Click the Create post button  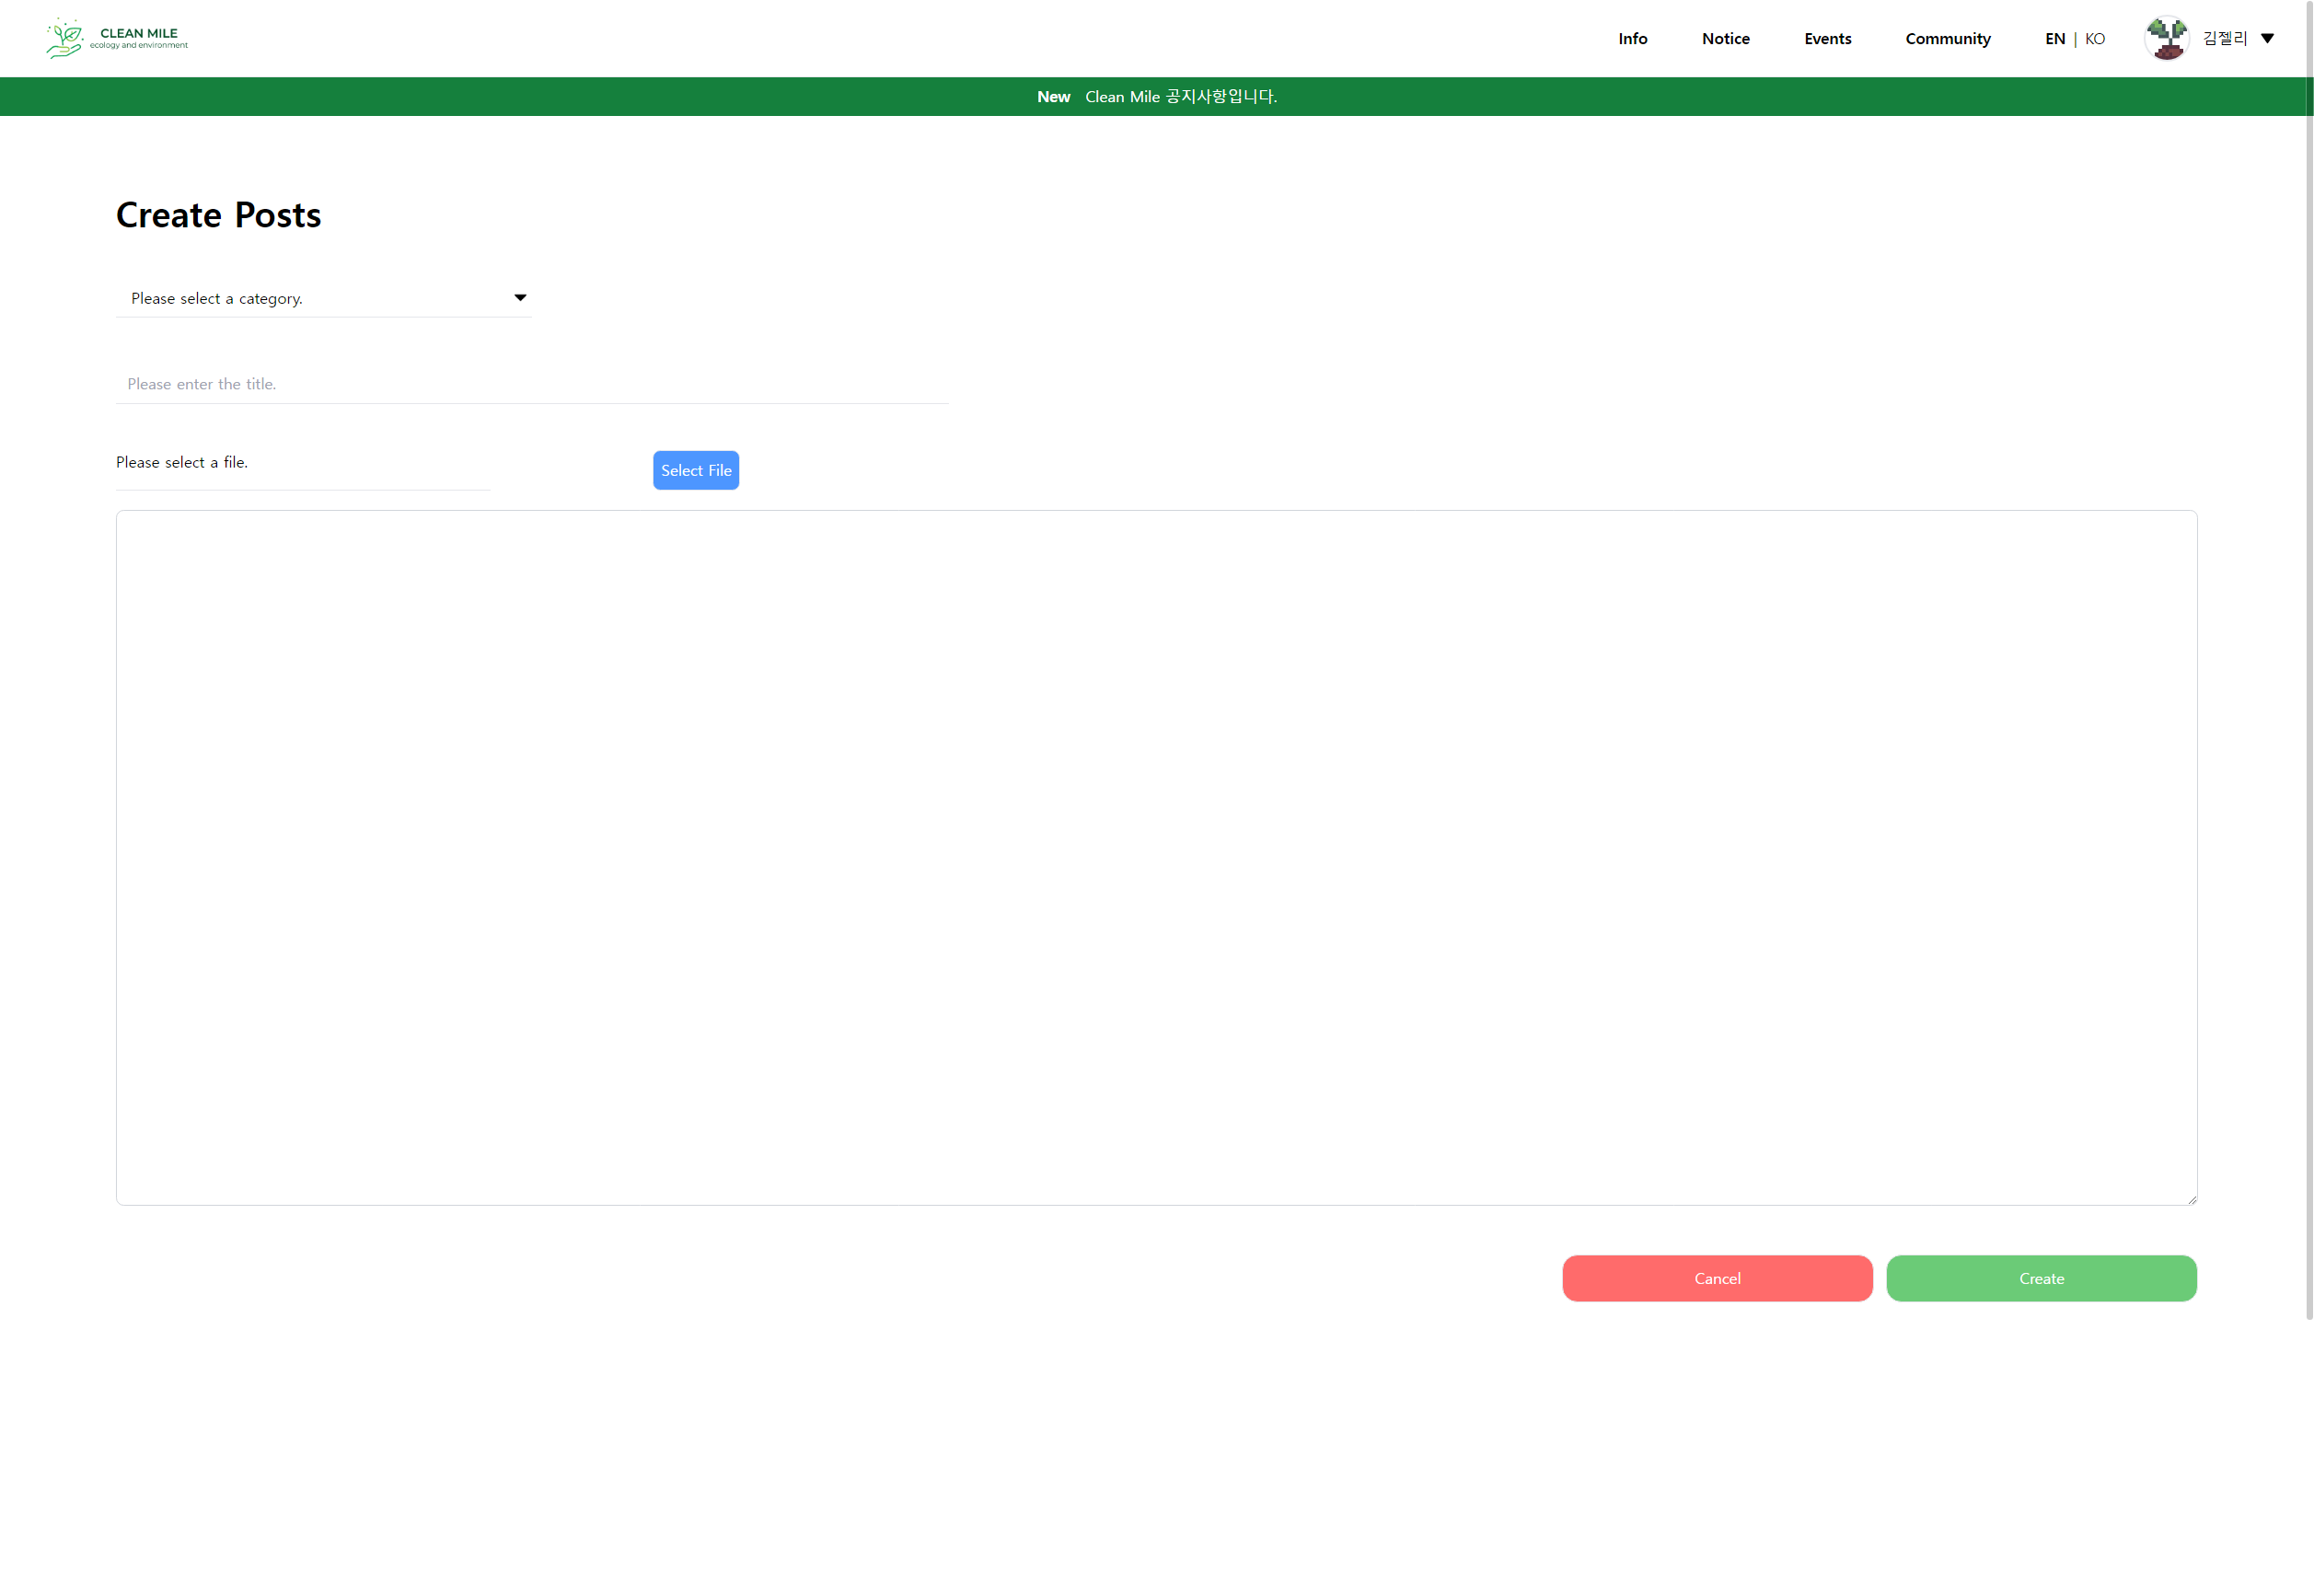[2042, 1278]
